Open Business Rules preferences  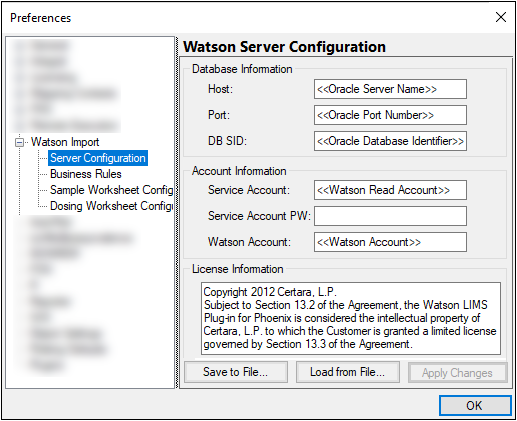pyautogui.click(x=86, y=174)
